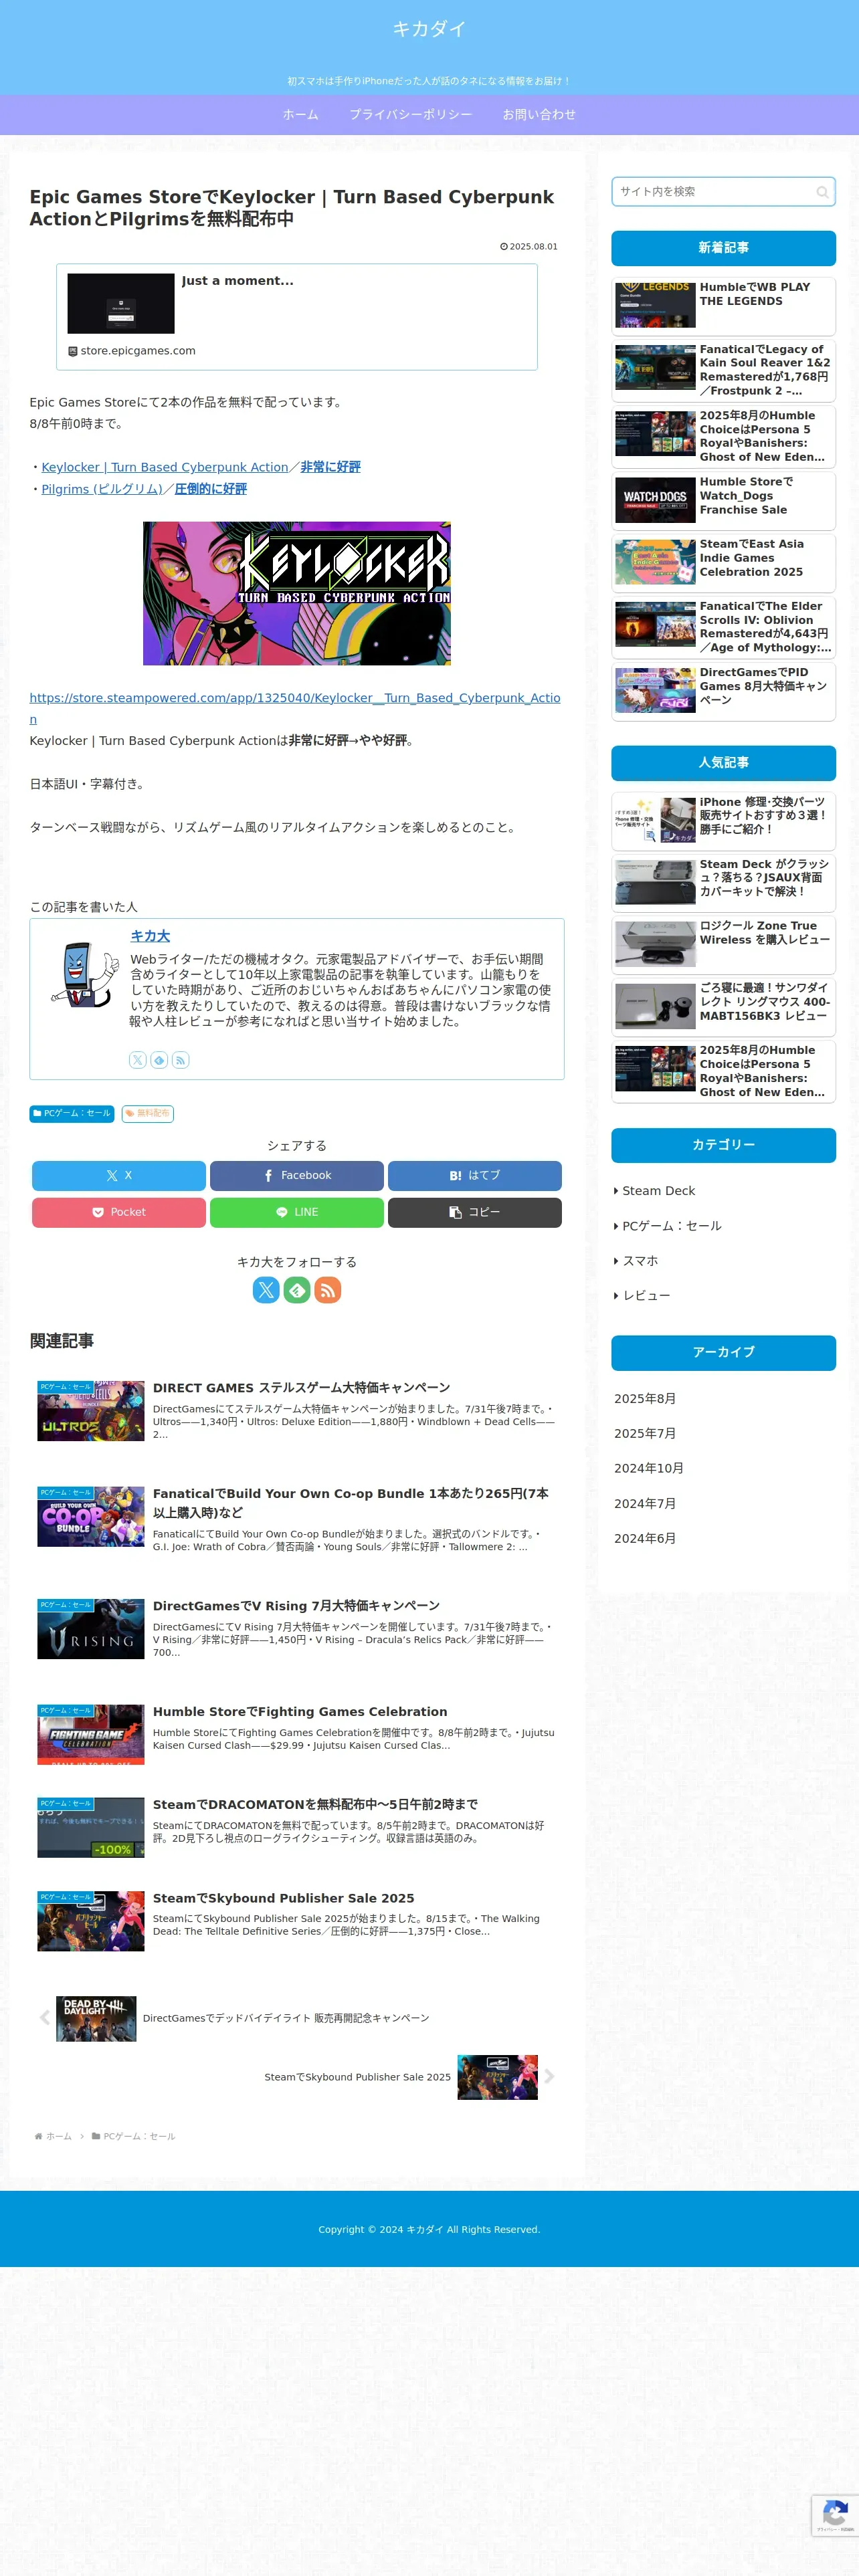Open the 2024年7月 archive
This screenshot has width=859, height=2576.
(645, 1503)
